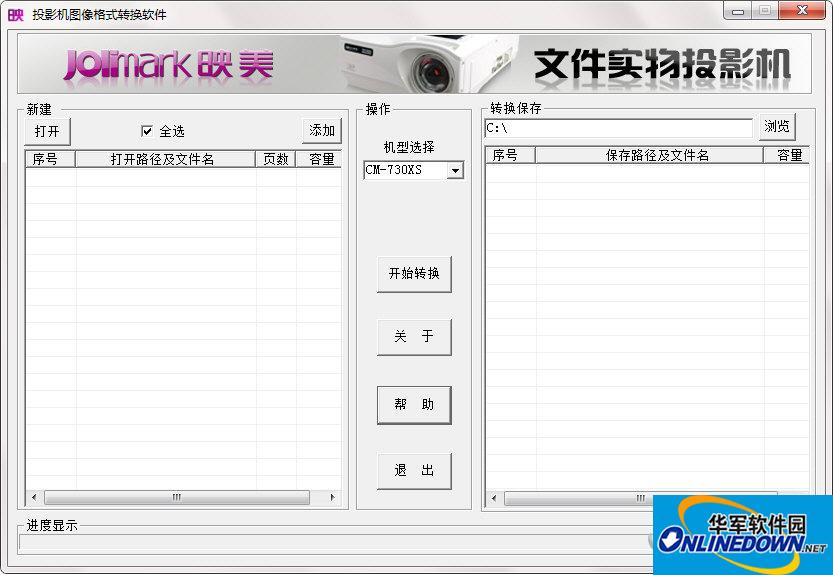833x575 pixels.
Task: Click the 保存路径及文件名 column header
Action: pos(649,155)
